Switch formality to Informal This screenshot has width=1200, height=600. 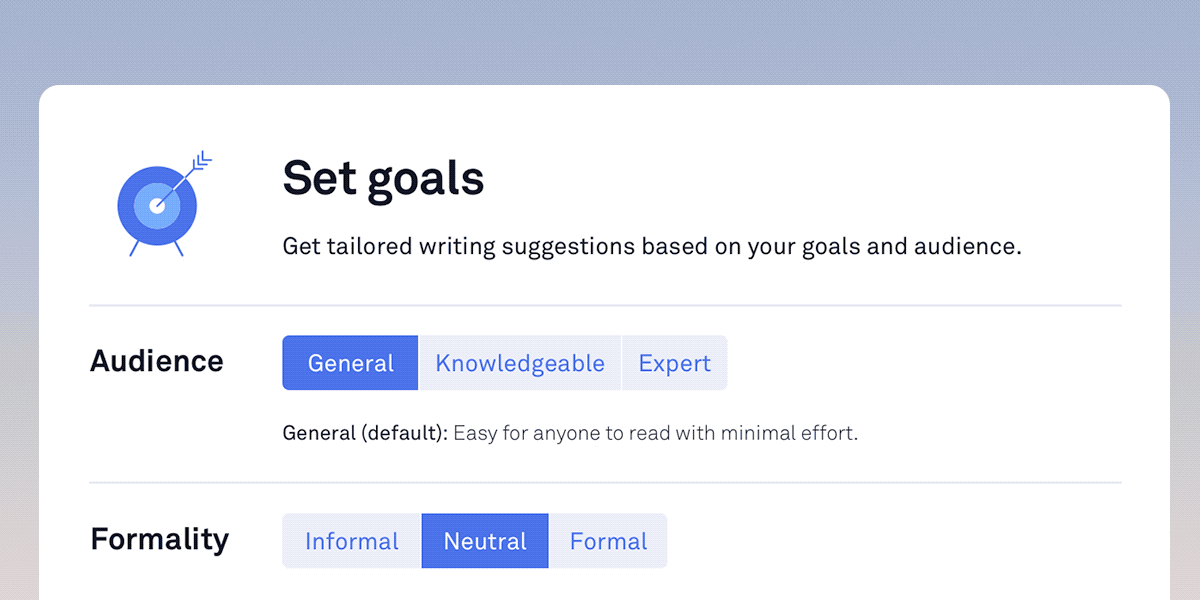(x=352, y=541)
